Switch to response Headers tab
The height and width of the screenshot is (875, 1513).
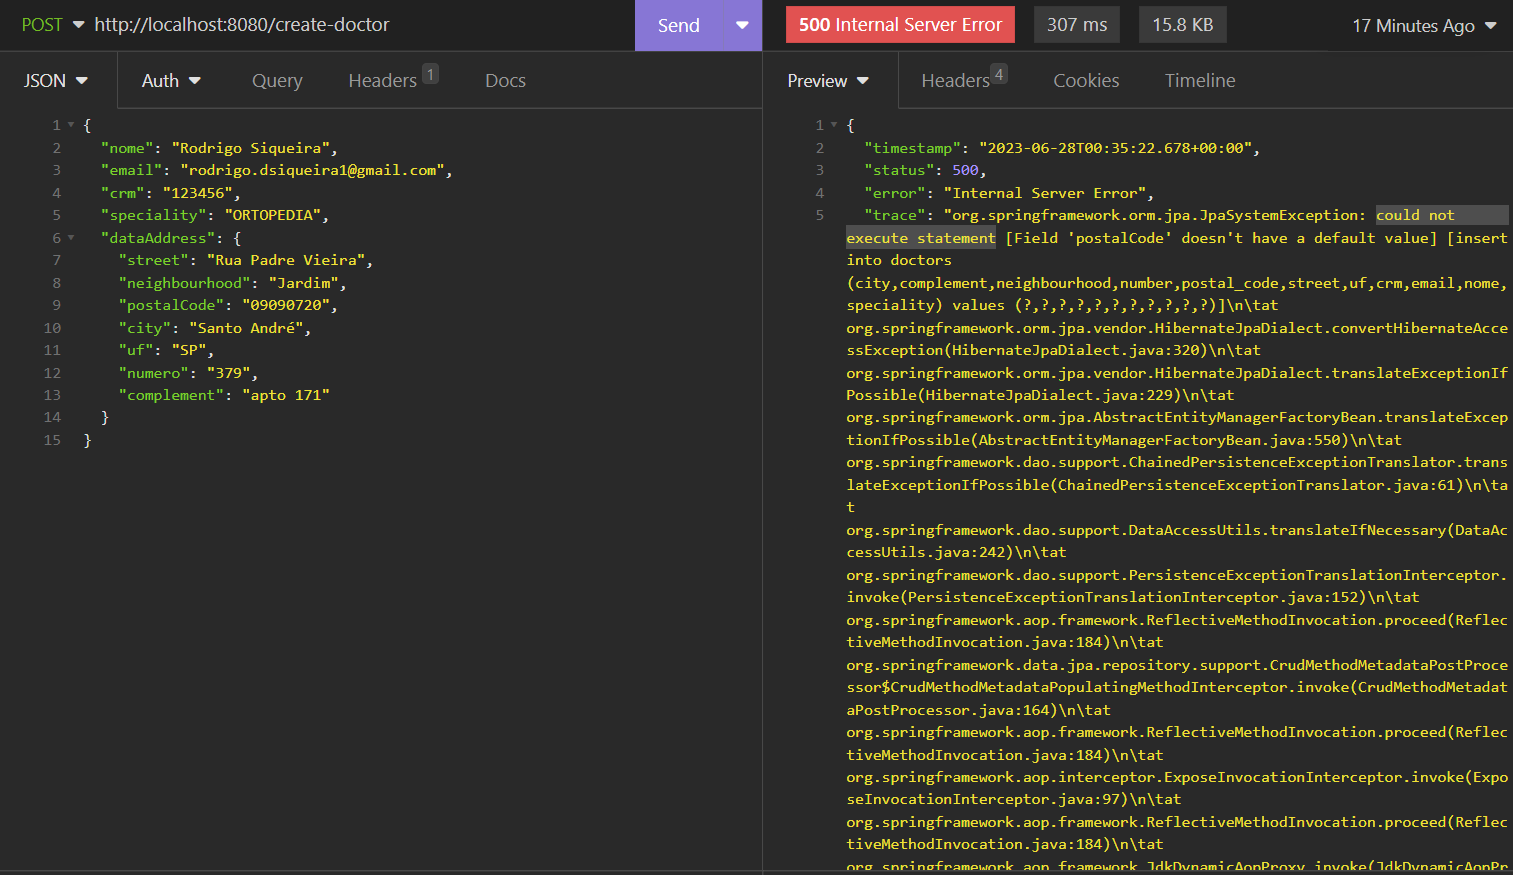tap(964, 80)
